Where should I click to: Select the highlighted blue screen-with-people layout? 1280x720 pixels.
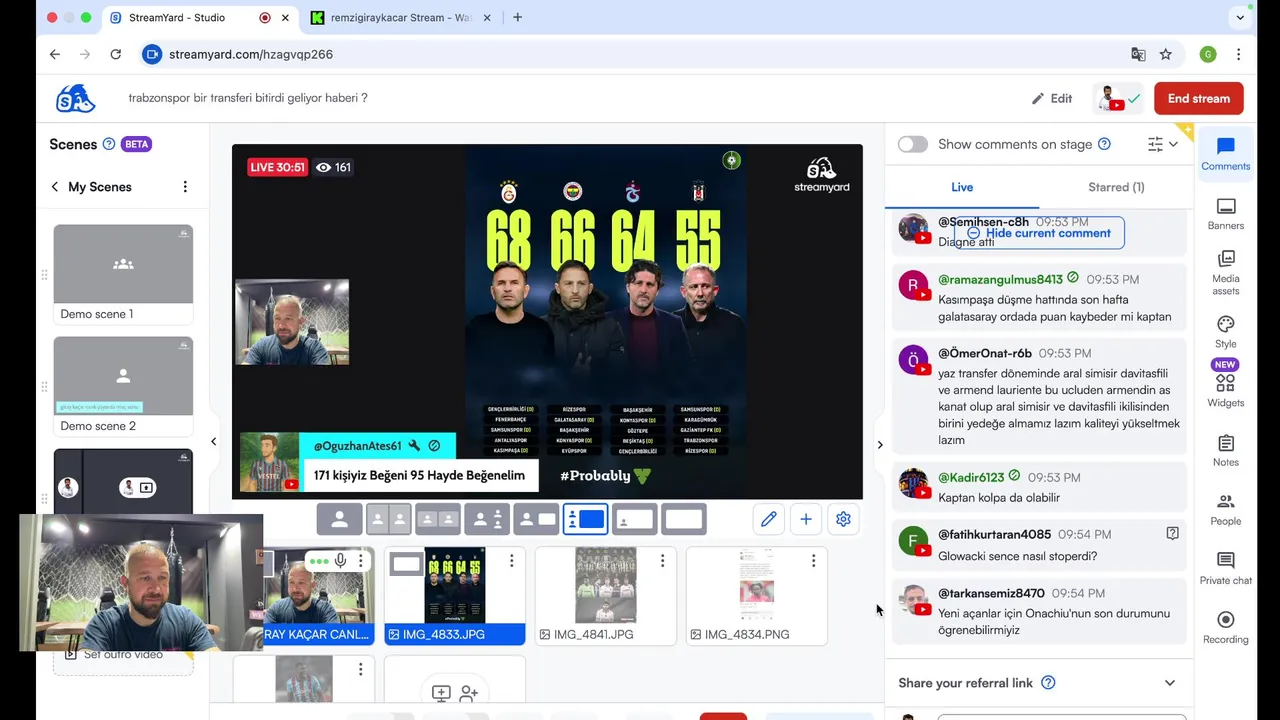(x=585, y=519)
